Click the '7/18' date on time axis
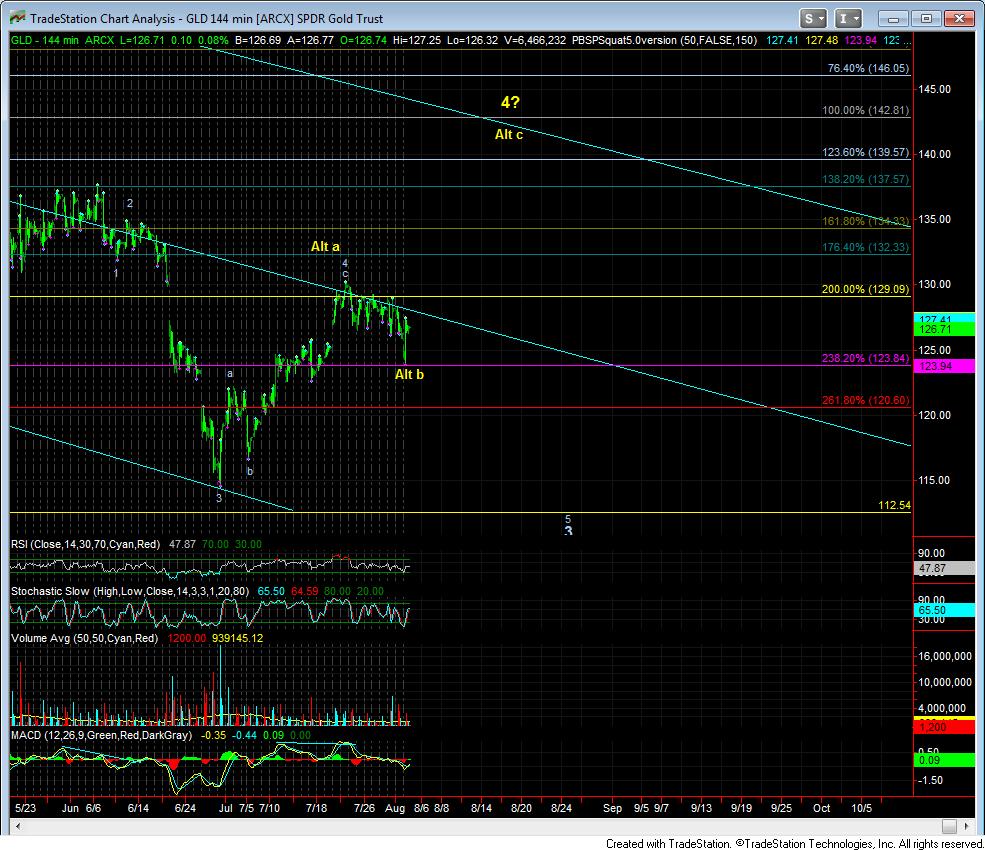The image size is (985, 850). pyautogui.click(x=317, y=808)
